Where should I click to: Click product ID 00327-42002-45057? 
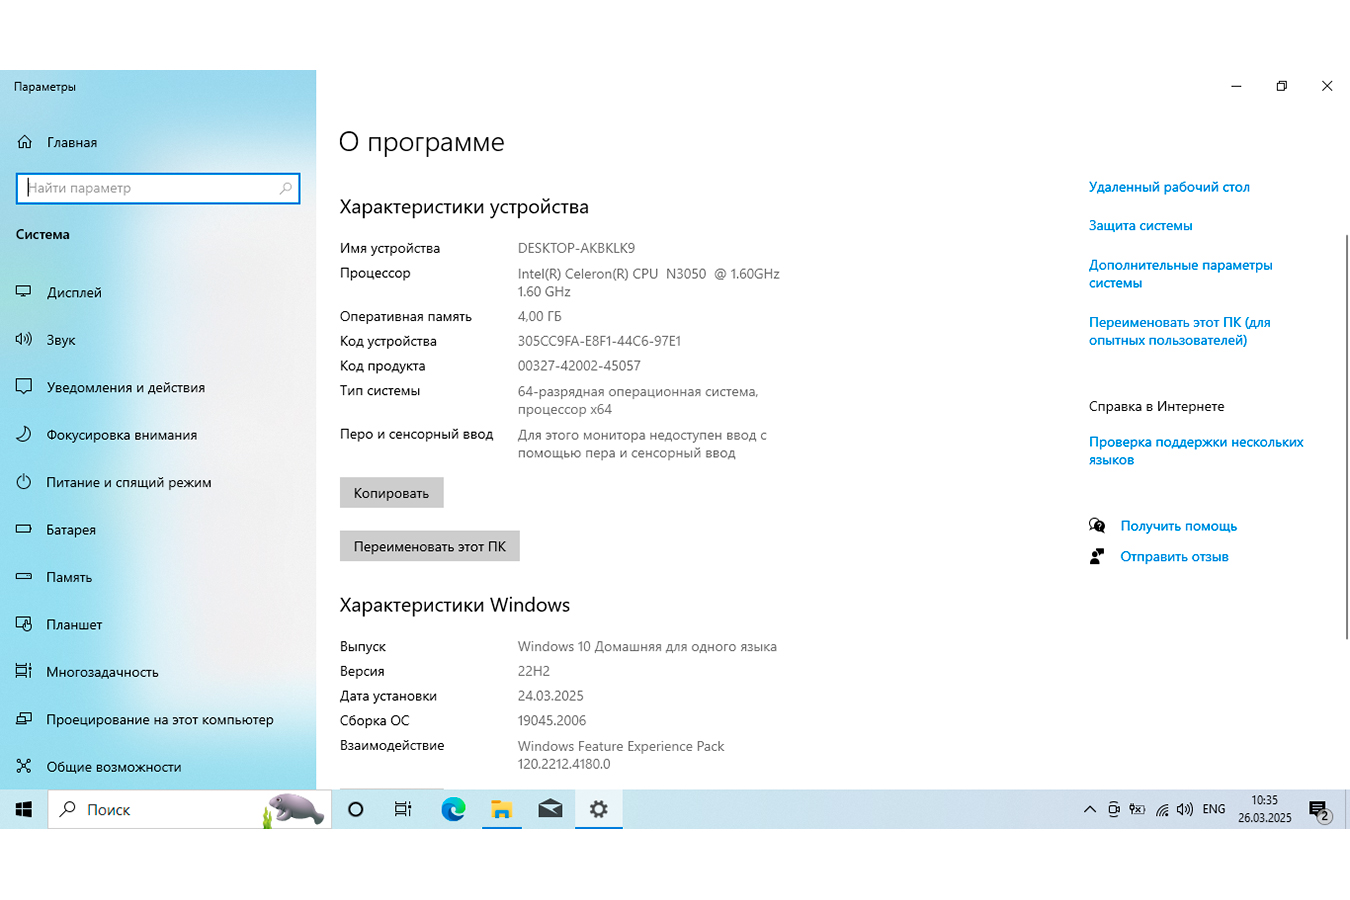click(579, 366)
